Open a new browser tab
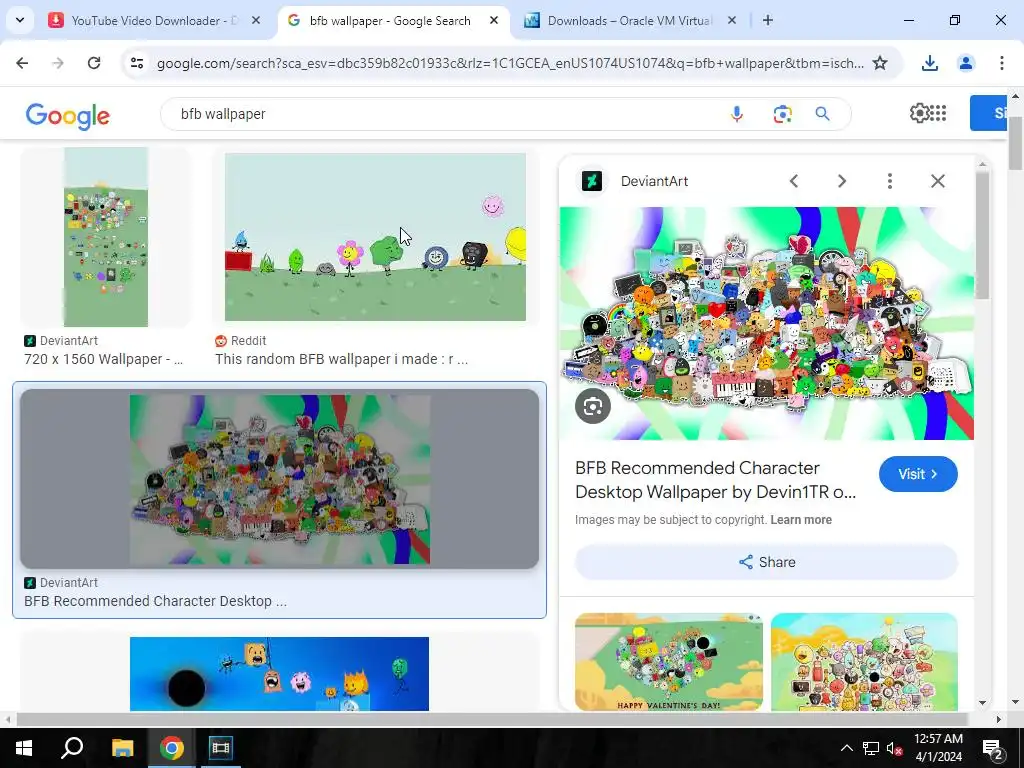This screenshot has height=768, width=1024. coord(768,21)
